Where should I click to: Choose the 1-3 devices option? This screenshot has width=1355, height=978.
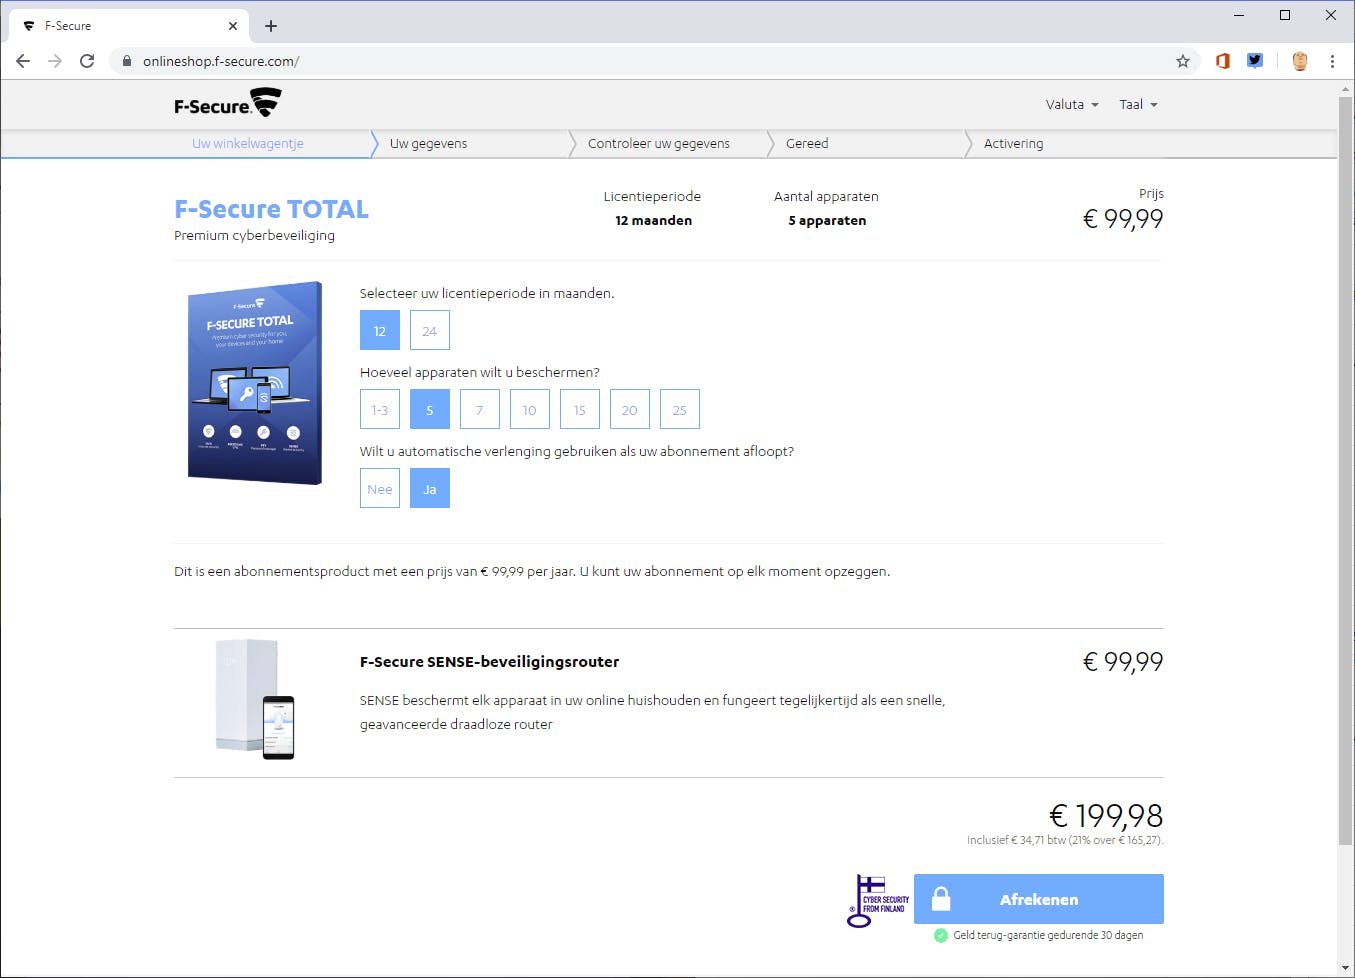[x=380, y=409]
